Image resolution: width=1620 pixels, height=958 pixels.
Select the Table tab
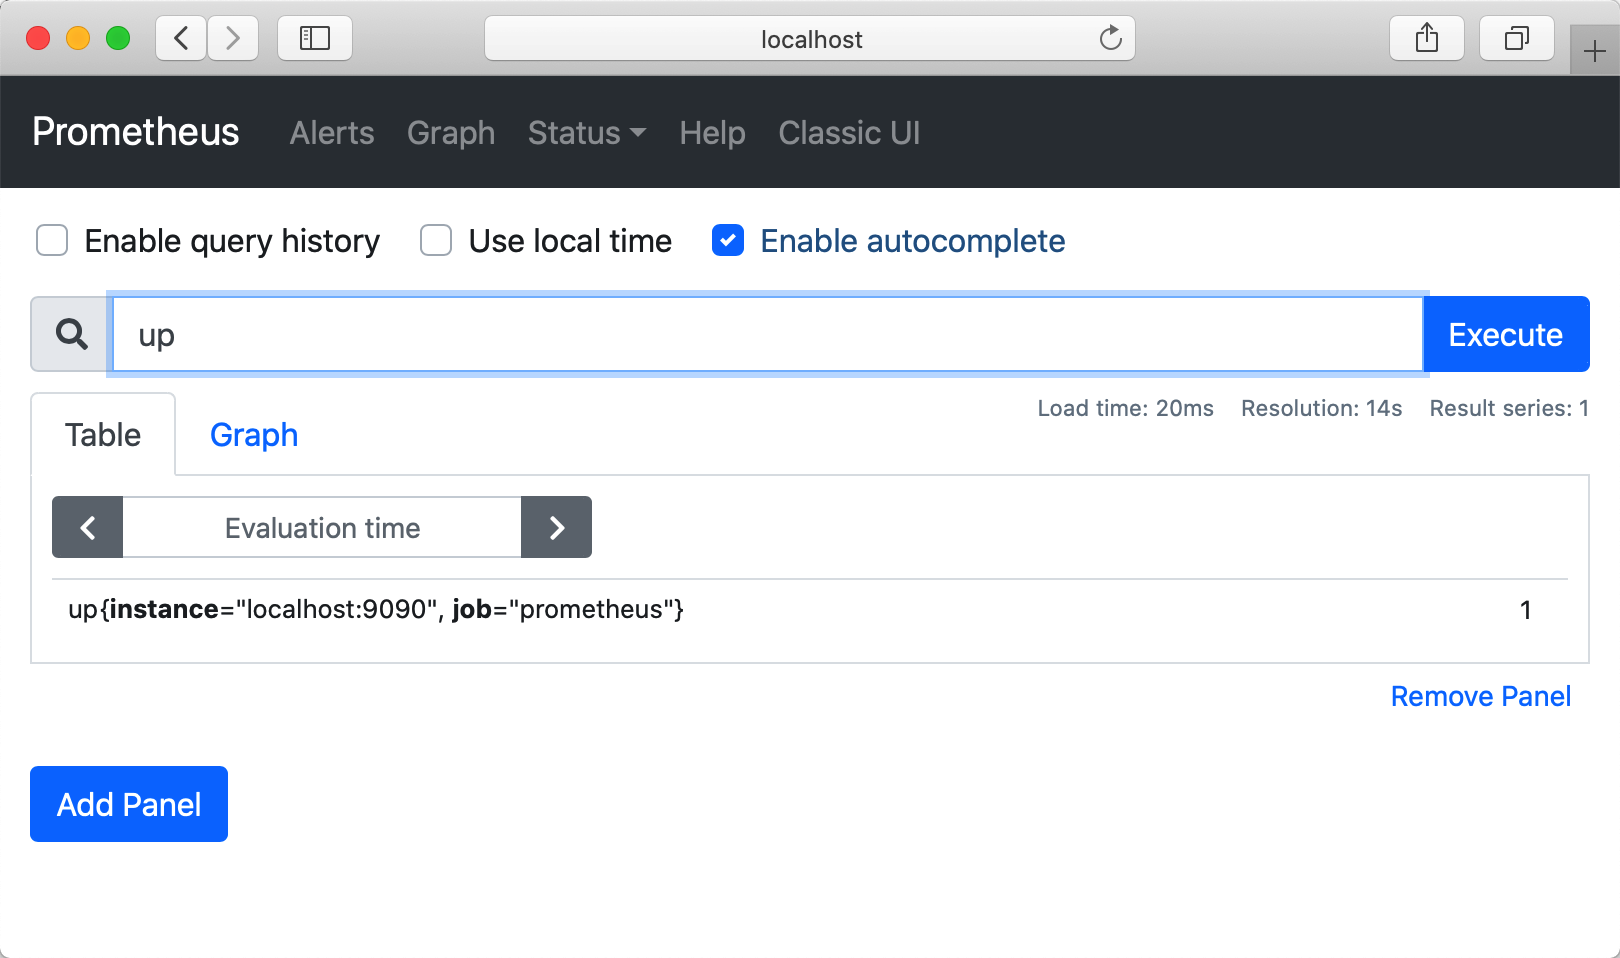tap(103, 435)
